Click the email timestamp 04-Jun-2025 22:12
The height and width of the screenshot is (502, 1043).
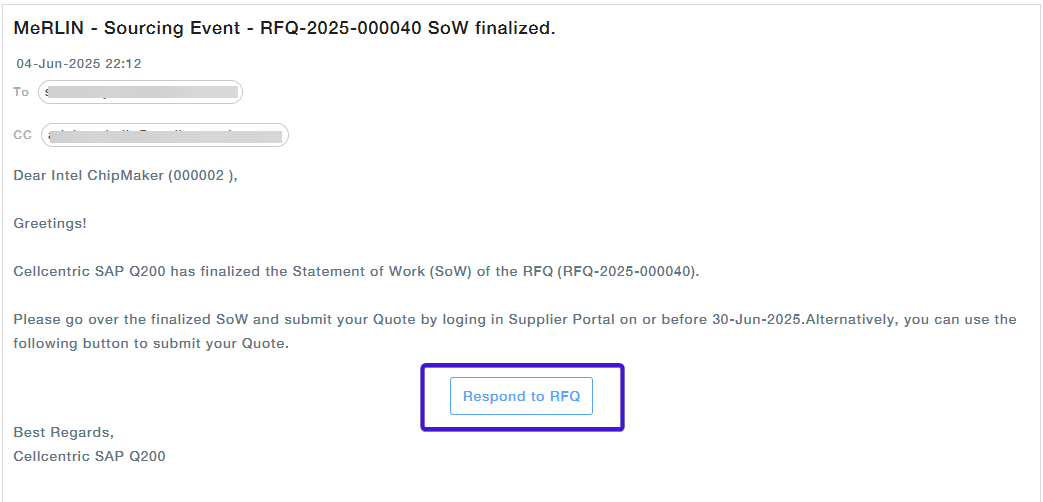79,64
